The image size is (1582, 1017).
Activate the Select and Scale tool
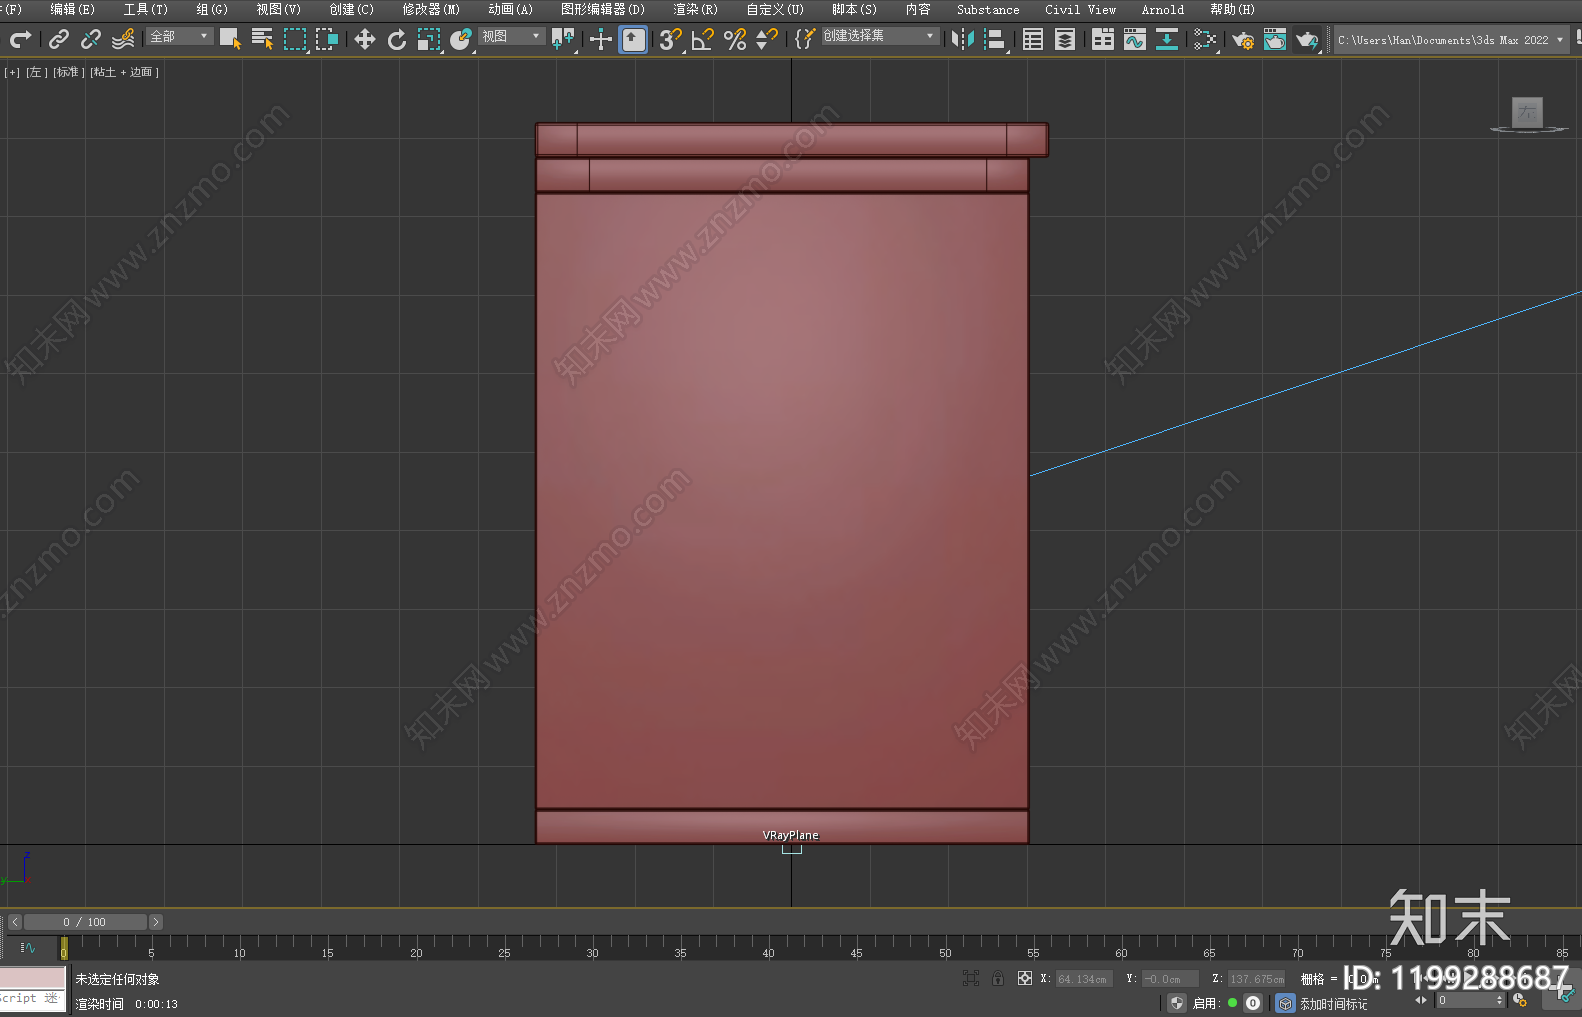(429, 39)
